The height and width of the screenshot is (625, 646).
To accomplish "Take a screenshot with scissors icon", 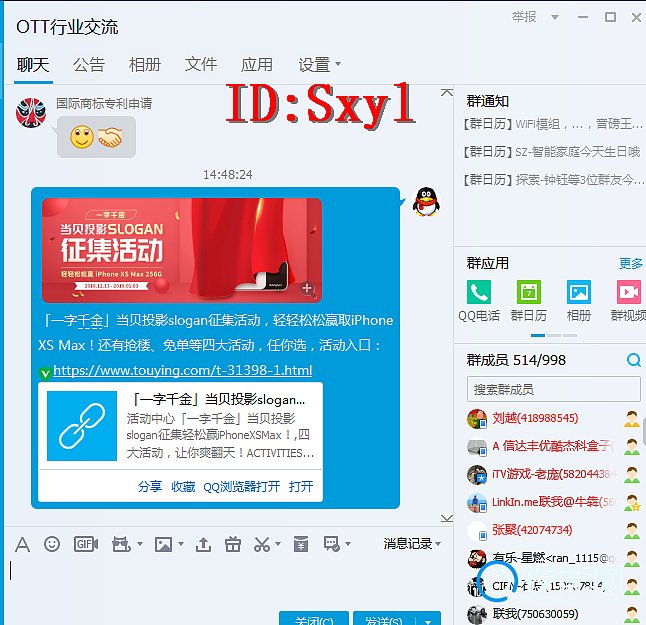I will [x=262, y=544].
